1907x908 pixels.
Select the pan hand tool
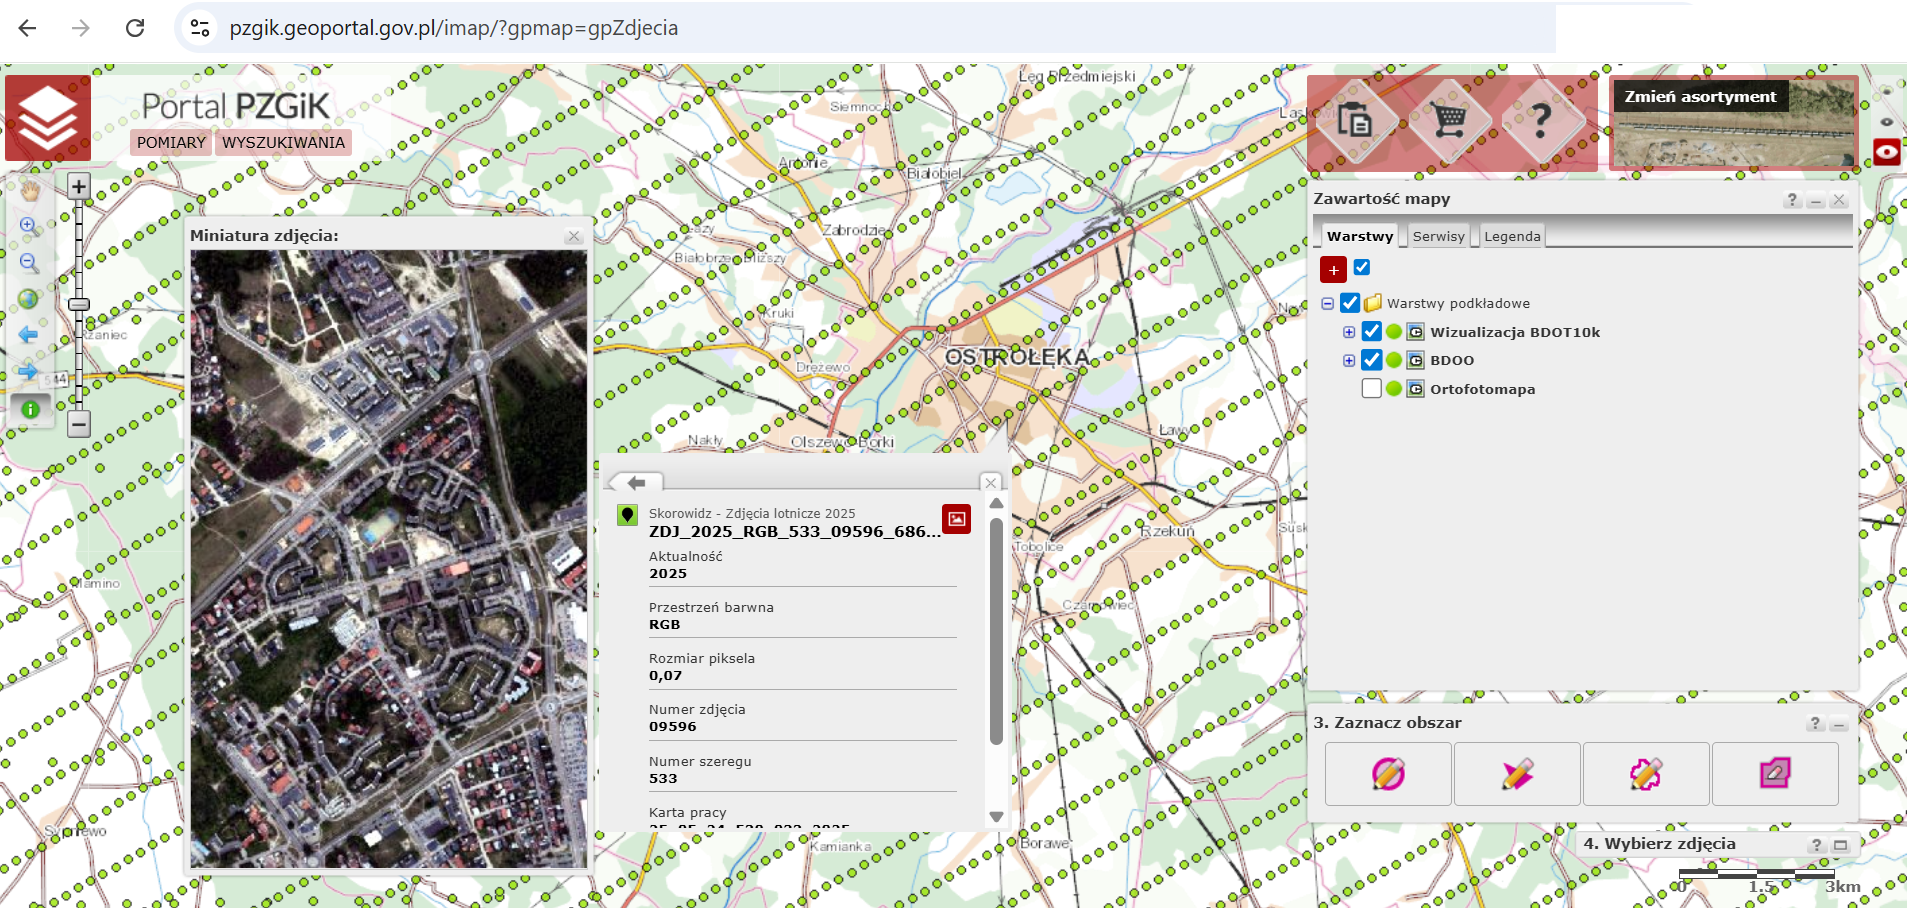click(x=29, y=190)
